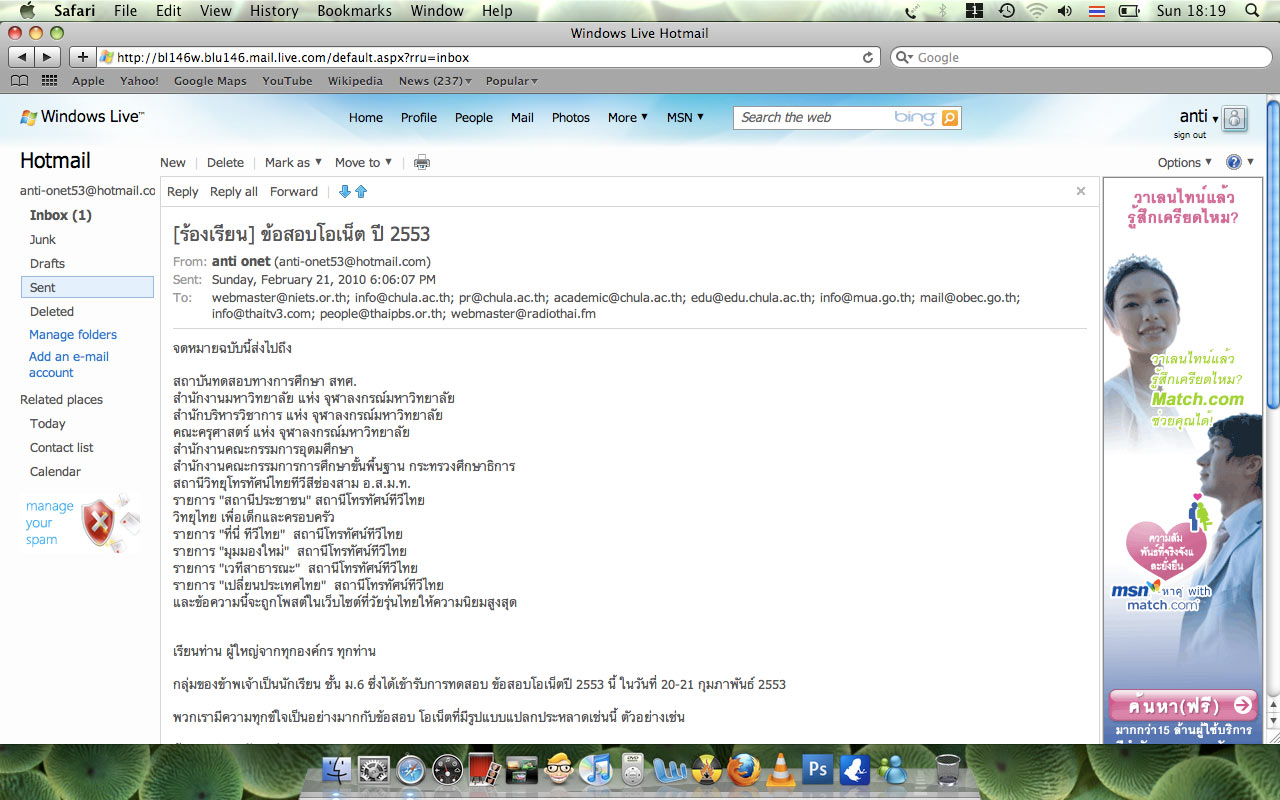Compose a New message
Image resolution: width=1280 pixels, height=800 pixels.
(173, 162)
